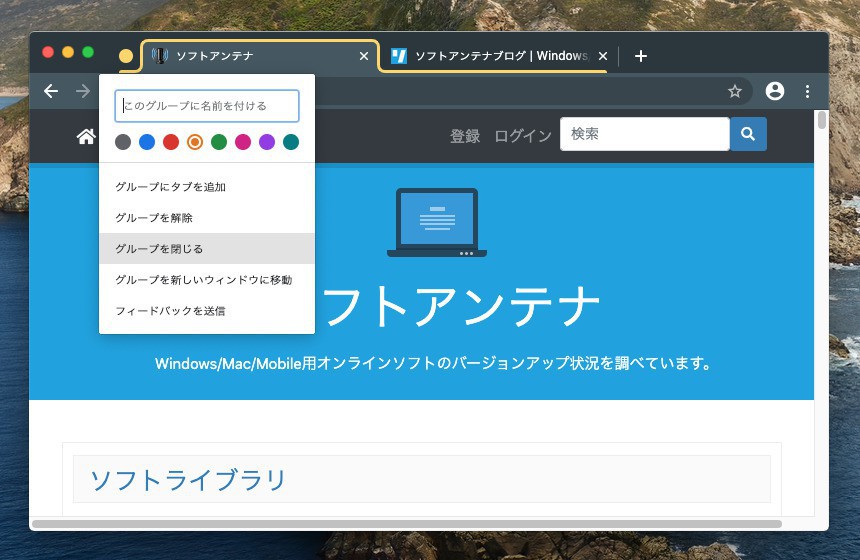Click the blue search magnifier button
The width and height of the screenshot is (860, 560).
pos(748,134)
